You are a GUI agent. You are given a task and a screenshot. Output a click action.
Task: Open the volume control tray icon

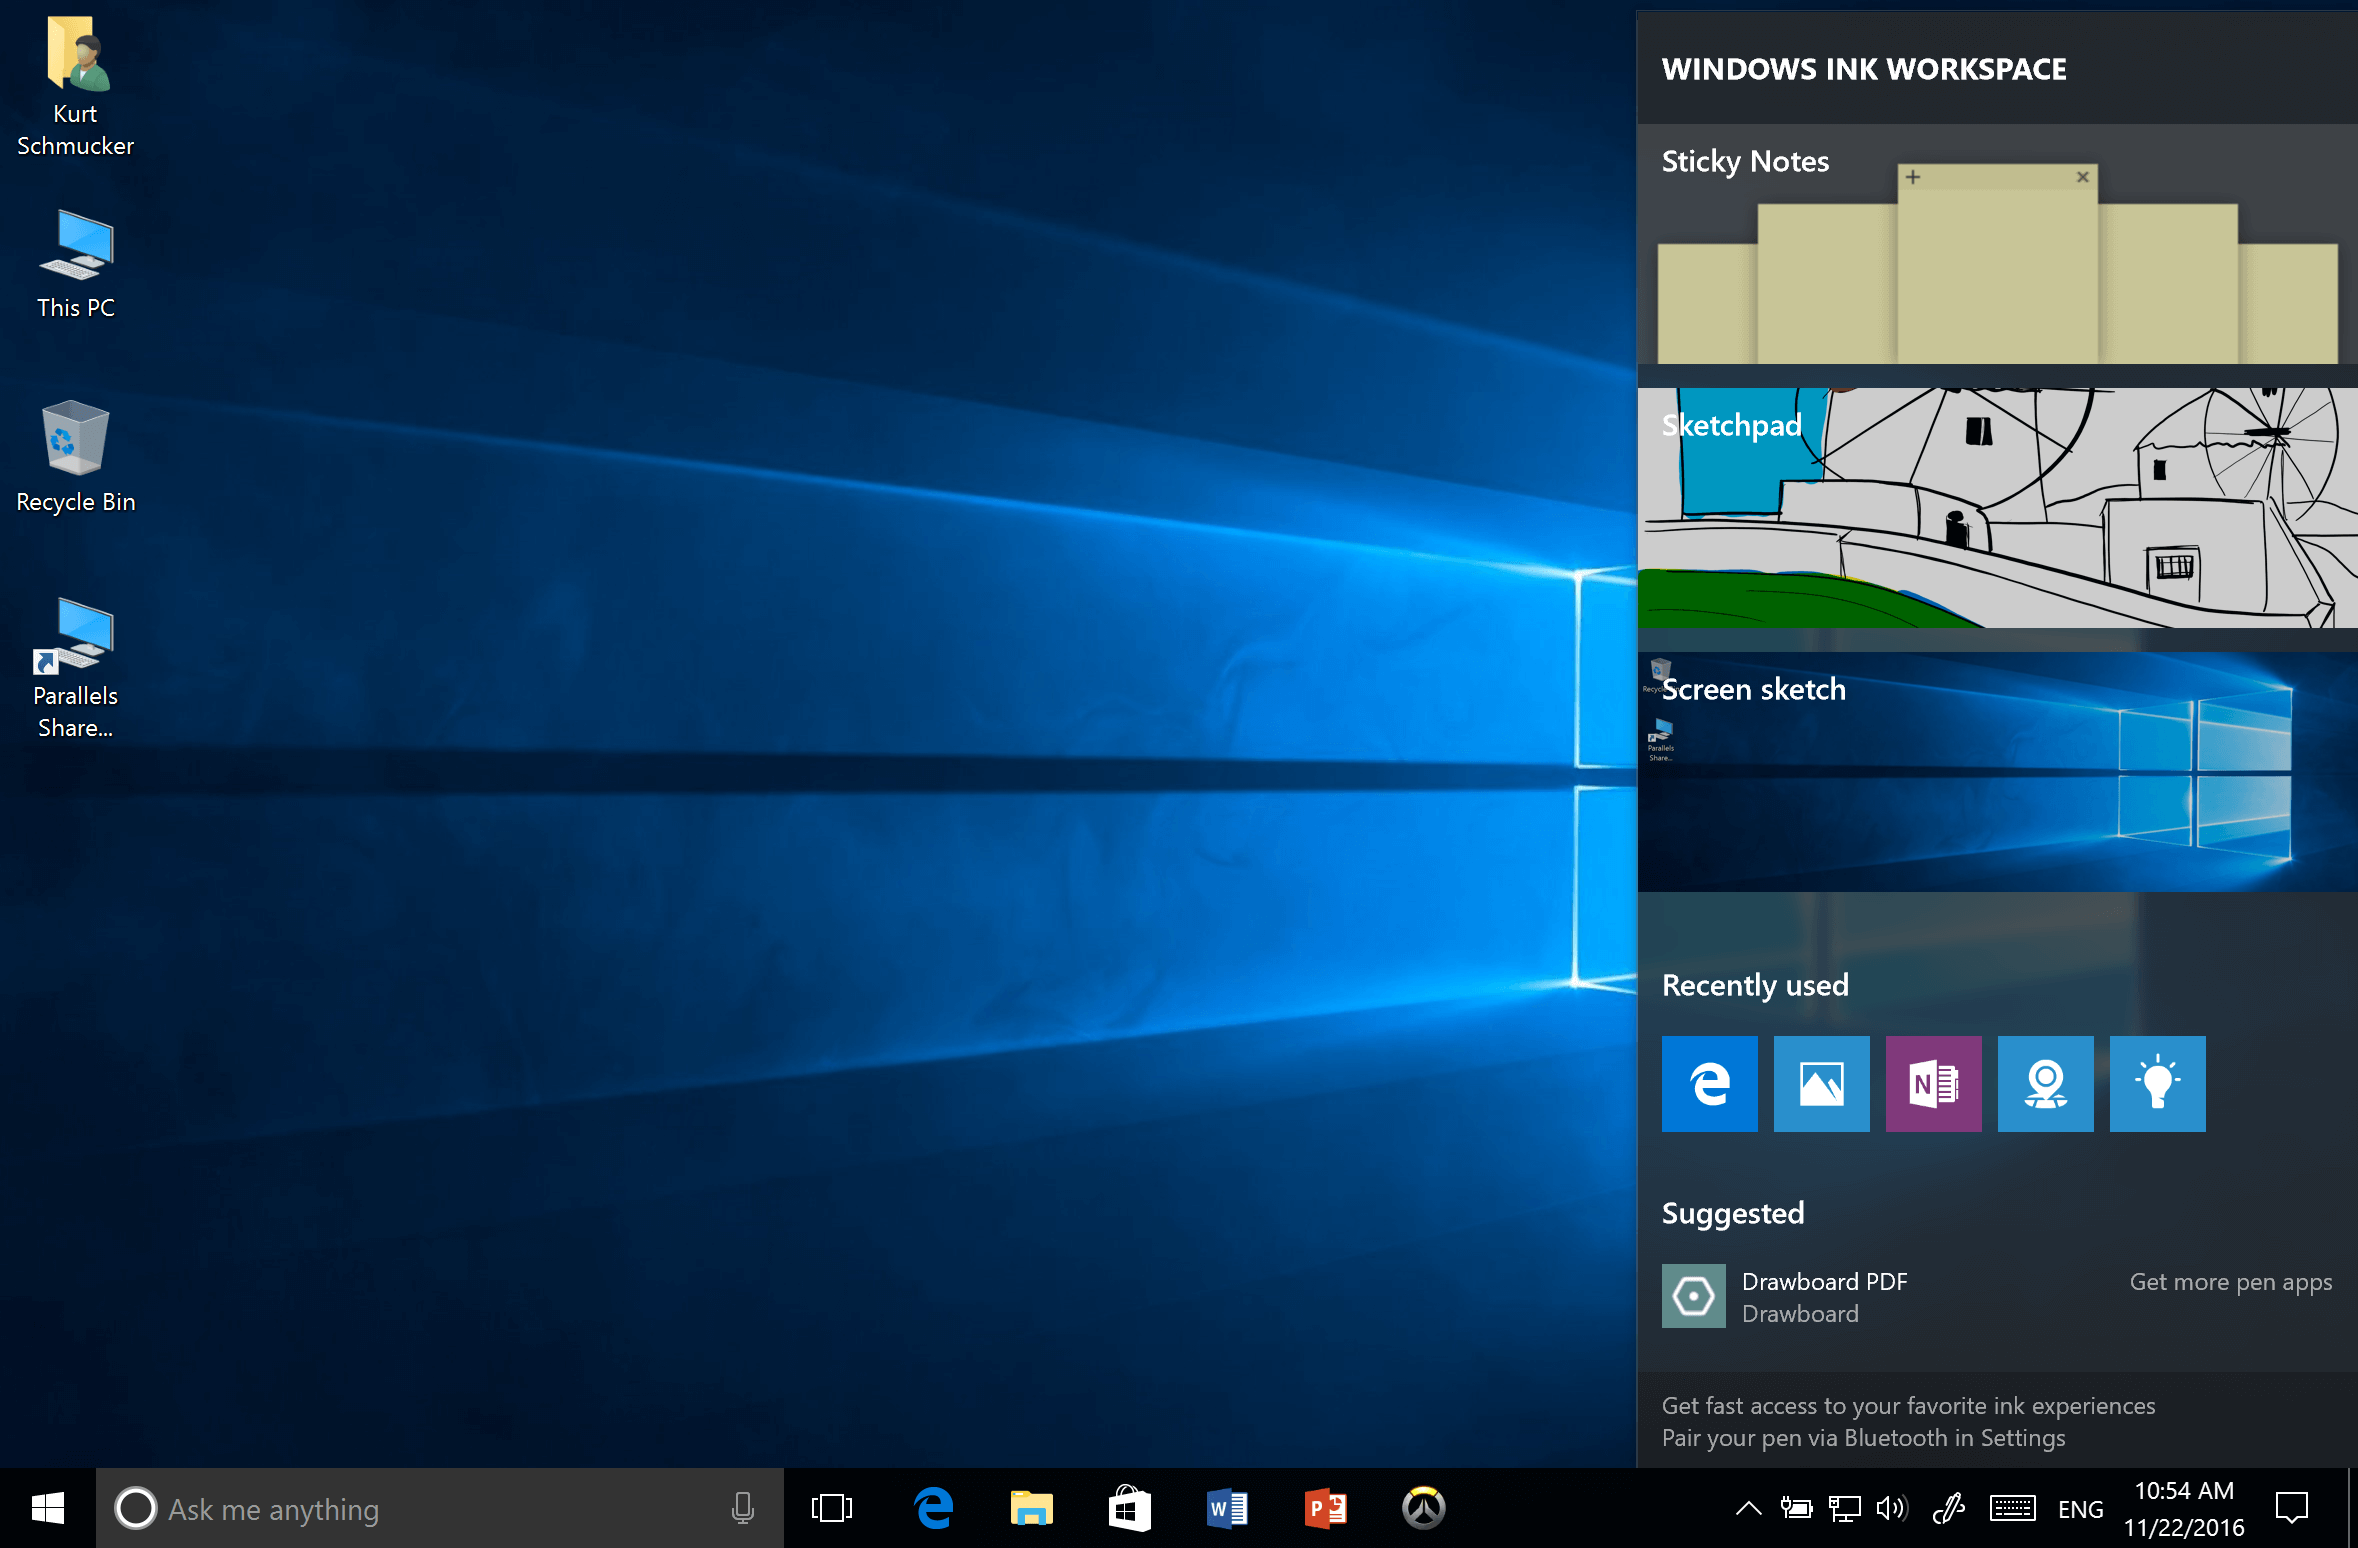pyautogui.click(x=1892, y=1508)
